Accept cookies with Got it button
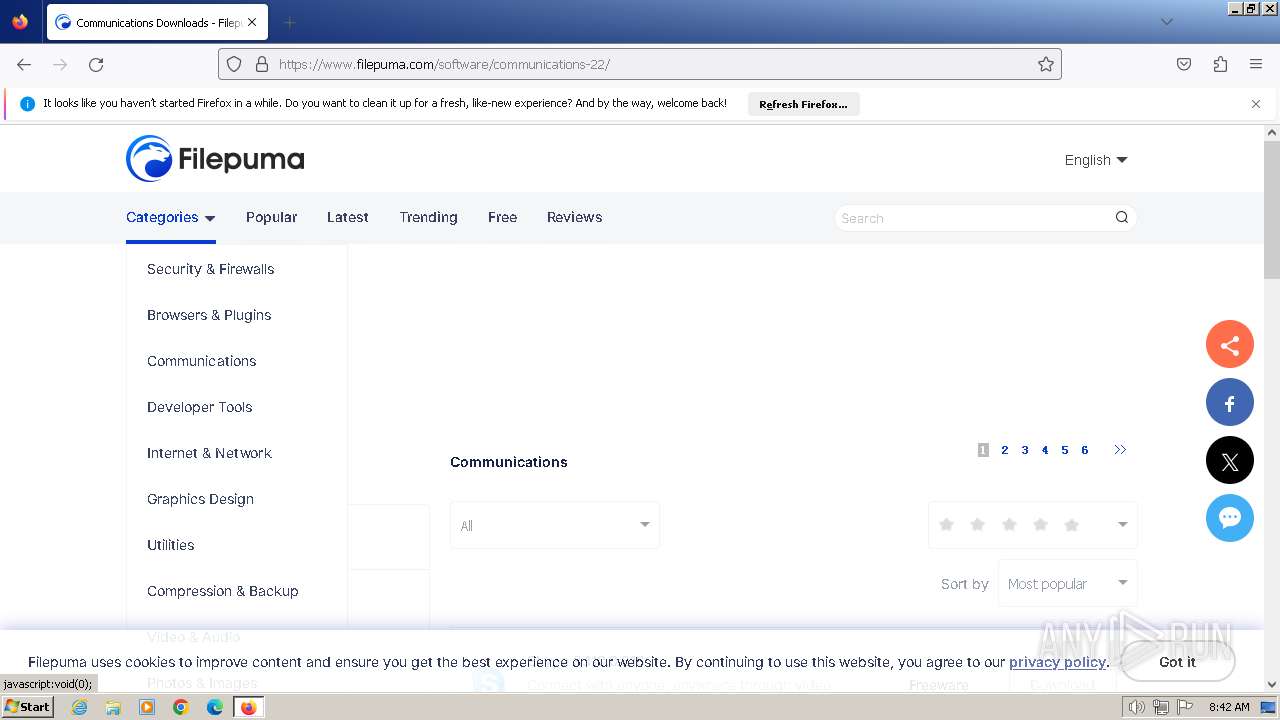Image resolution: width=1280 pixels, height=720 pixels. [x=1177, y=662]
